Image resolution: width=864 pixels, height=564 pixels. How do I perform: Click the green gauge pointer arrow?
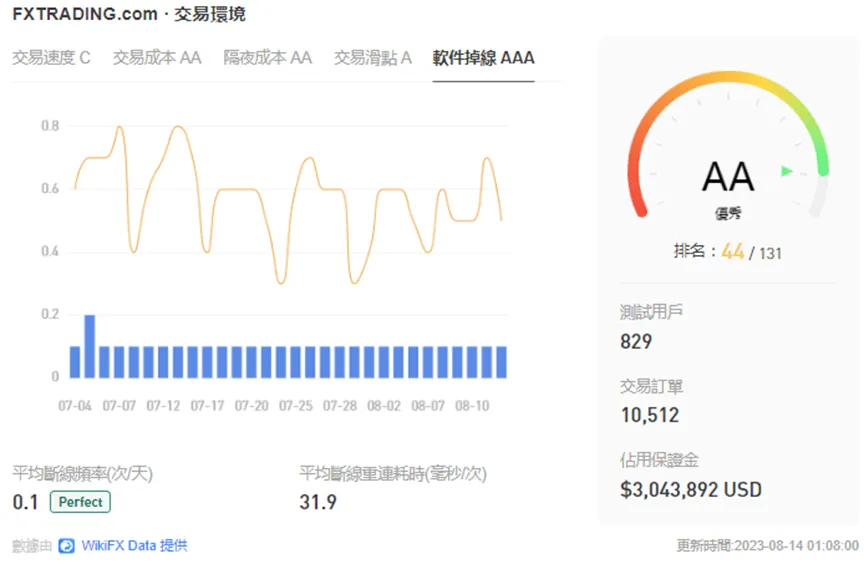tap(787, 171)
